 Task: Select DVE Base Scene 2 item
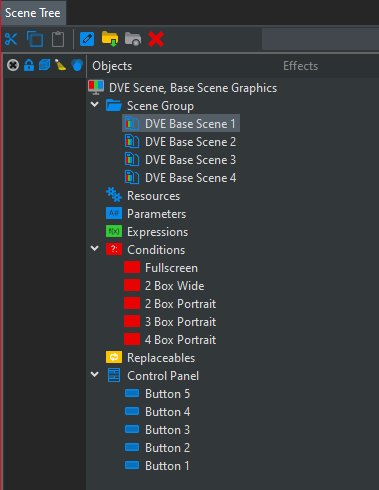coord(190,142)
